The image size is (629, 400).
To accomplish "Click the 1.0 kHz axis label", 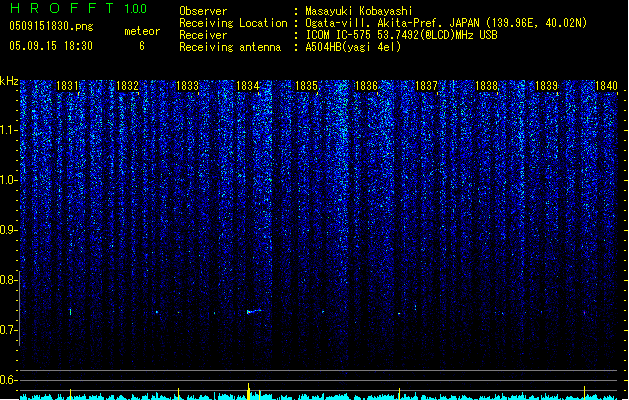I will click(9, 180).
